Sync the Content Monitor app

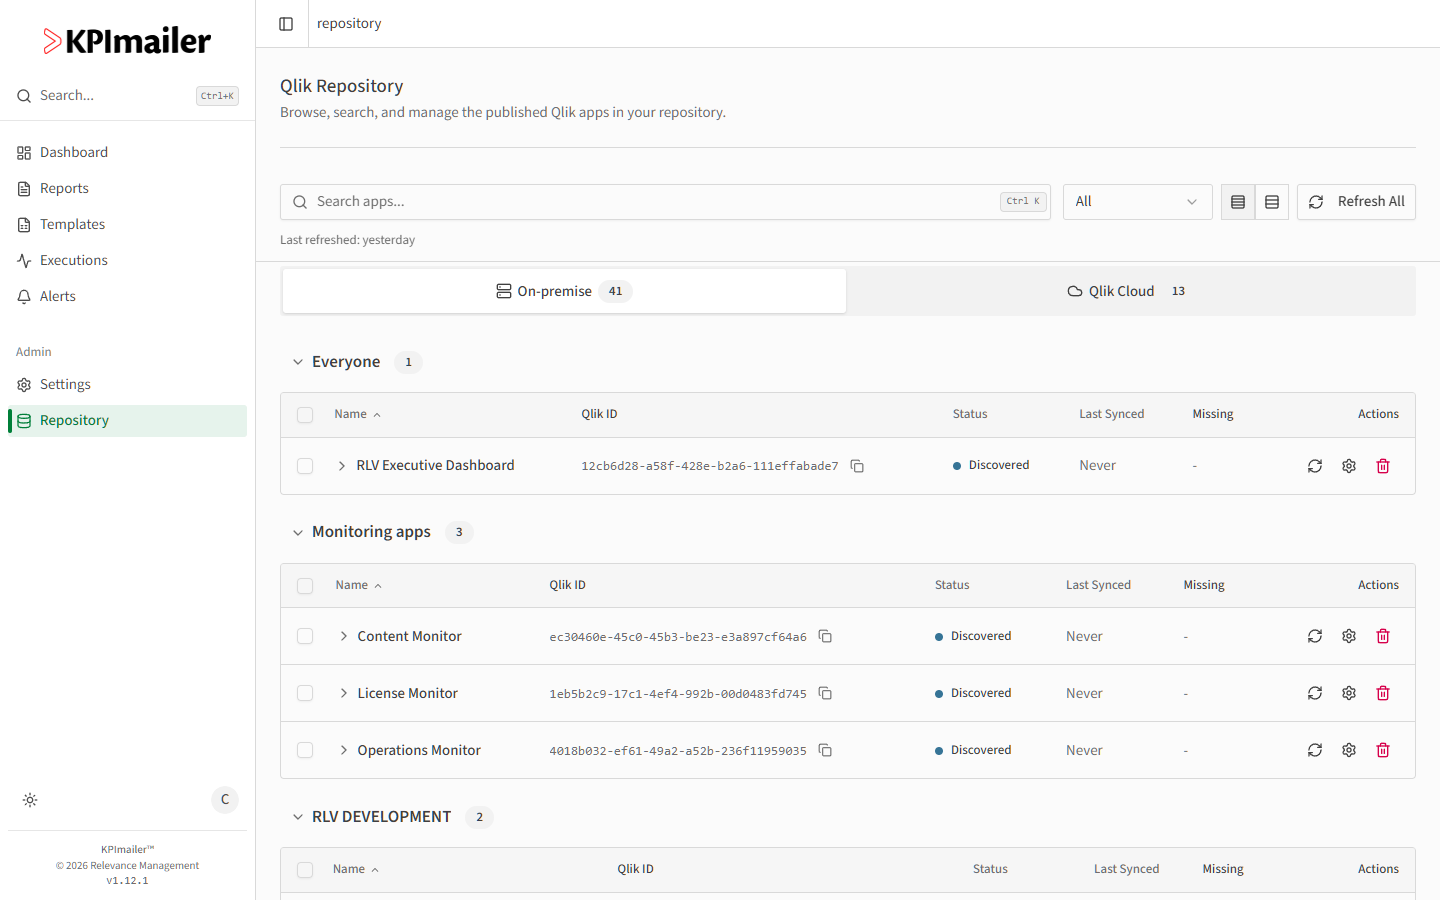click(x=1315, y=636)
